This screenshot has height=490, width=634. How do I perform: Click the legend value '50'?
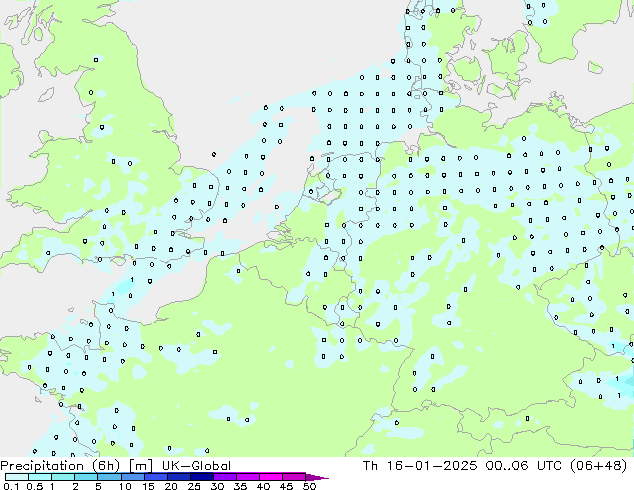point(309,486)
